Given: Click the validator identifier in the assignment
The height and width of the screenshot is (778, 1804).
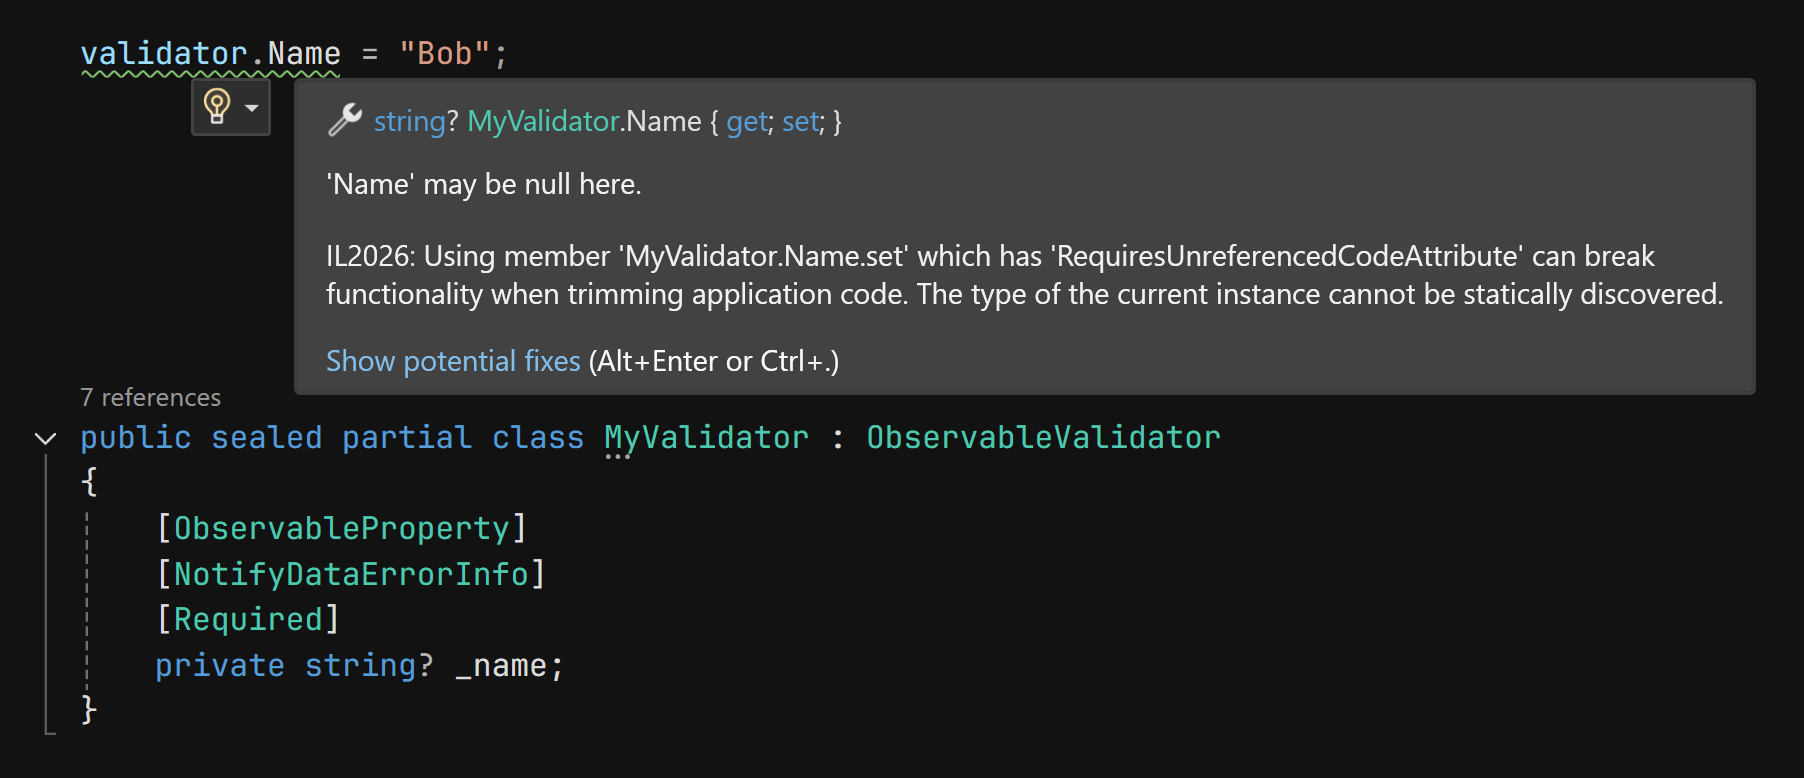Looking at the screenshot, I should pyautogui.click(x=163, y=53).
